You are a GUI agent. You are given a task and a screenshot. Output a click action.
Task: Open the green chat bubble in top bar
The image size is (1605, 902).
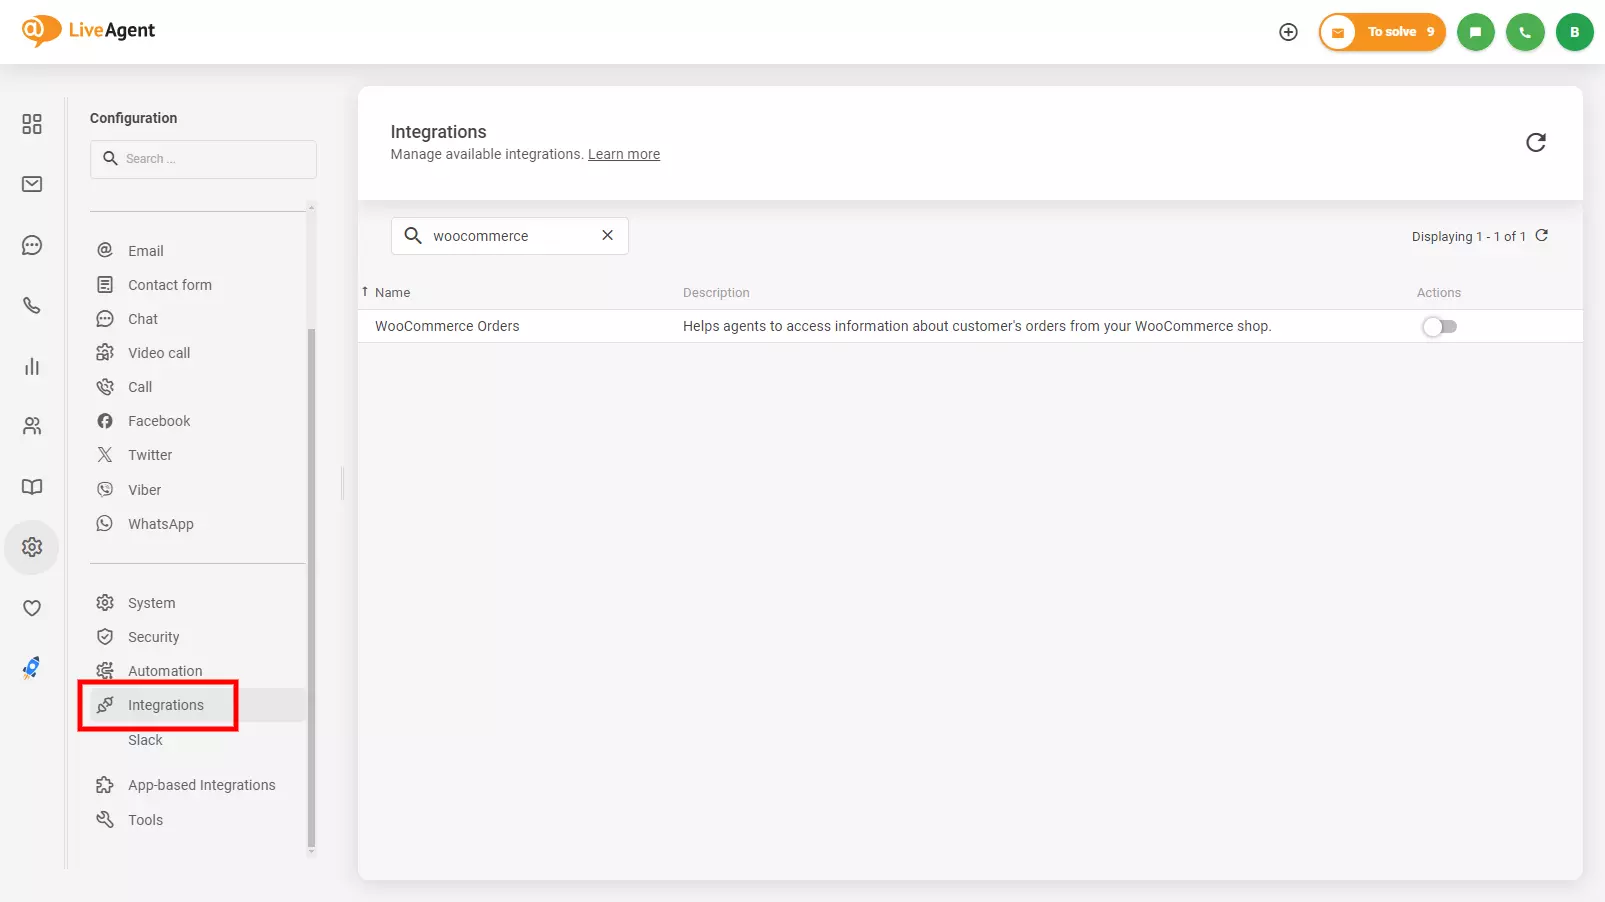click(x=1475, y=31)
